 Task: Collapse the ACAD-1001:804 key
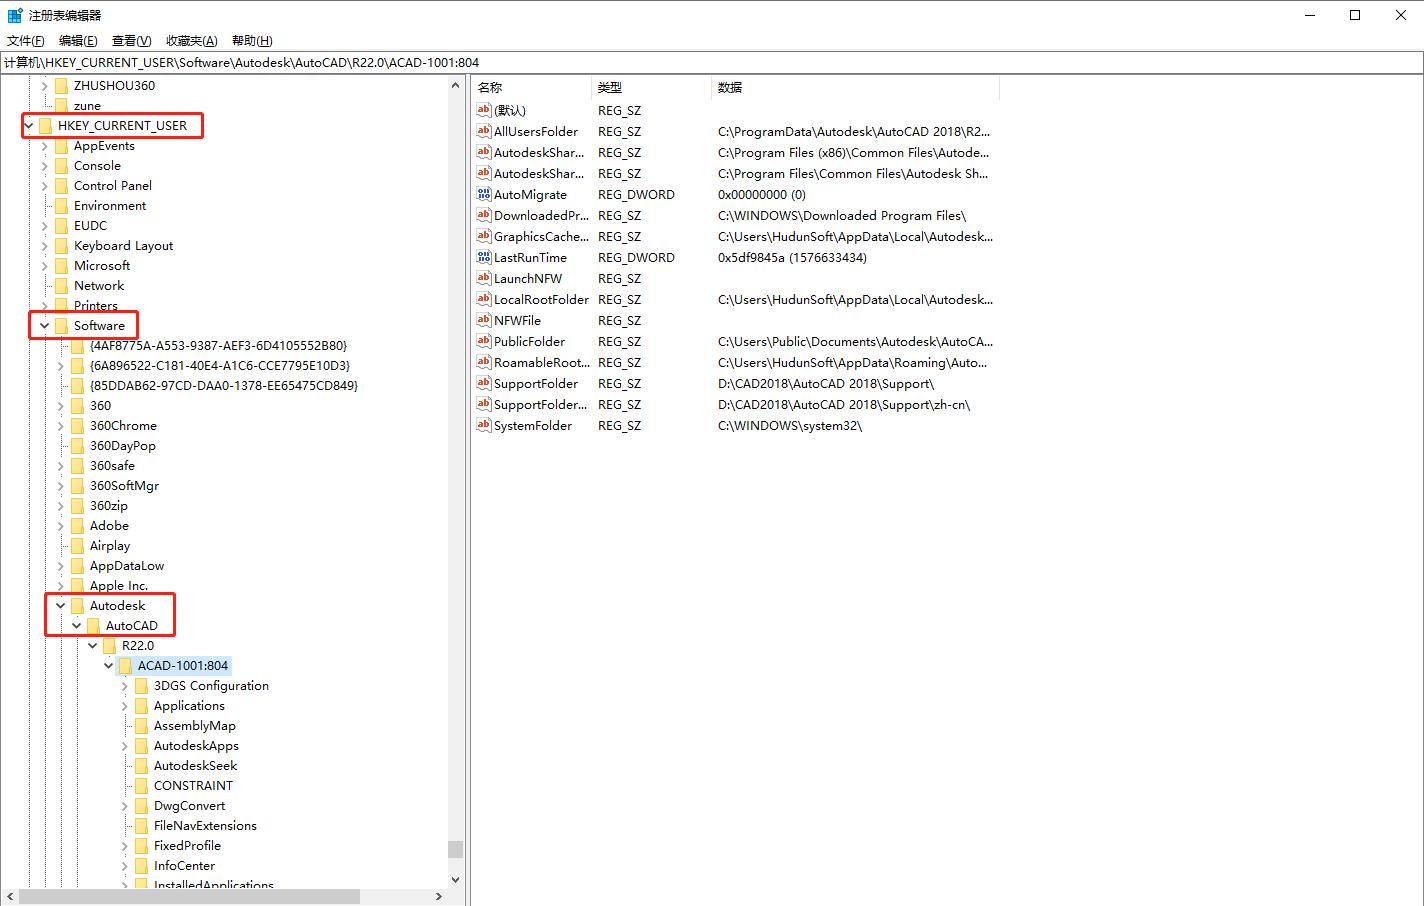click(108, 665)
